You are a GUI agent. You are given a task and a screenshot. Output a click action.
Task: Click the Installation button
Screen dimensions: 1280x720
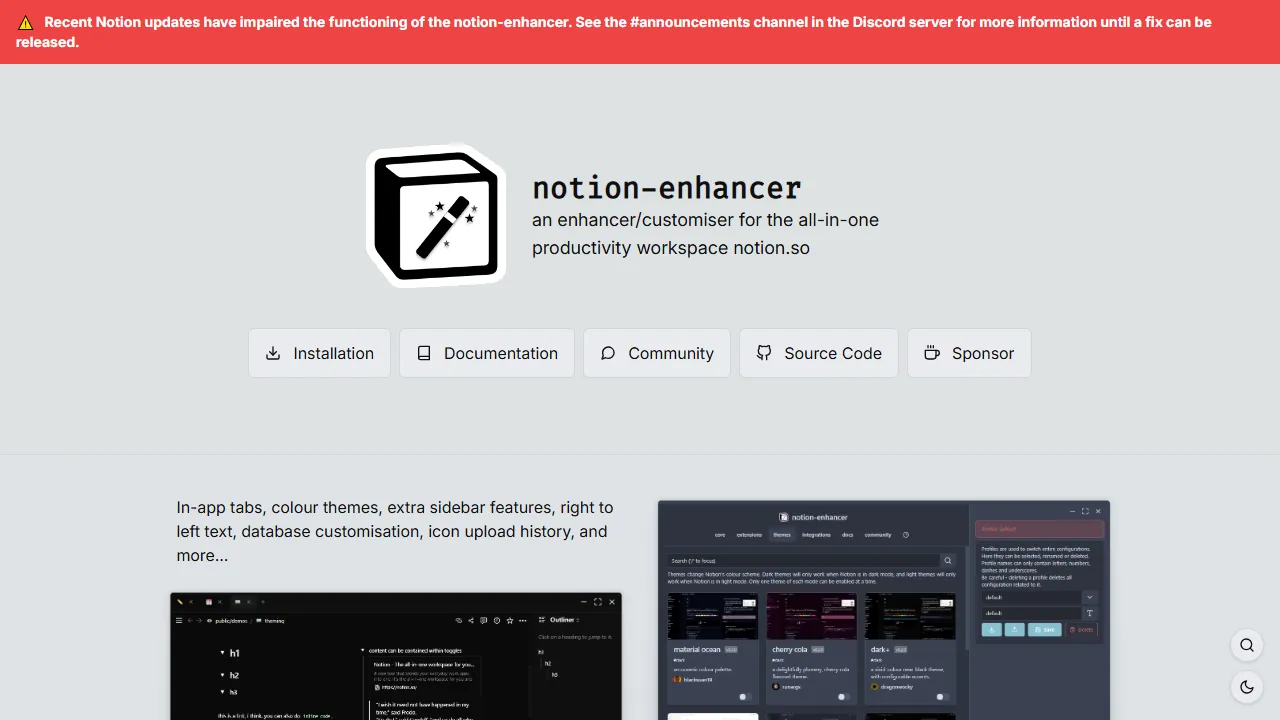click(319, 353)
